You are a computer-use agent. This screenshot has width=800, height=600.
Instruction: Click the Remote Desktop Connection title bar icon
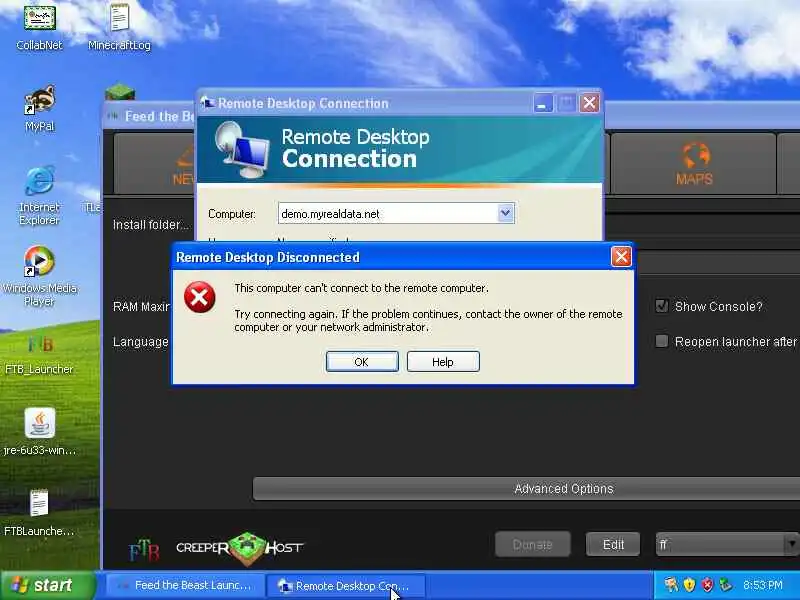click(x=207, y=103)
